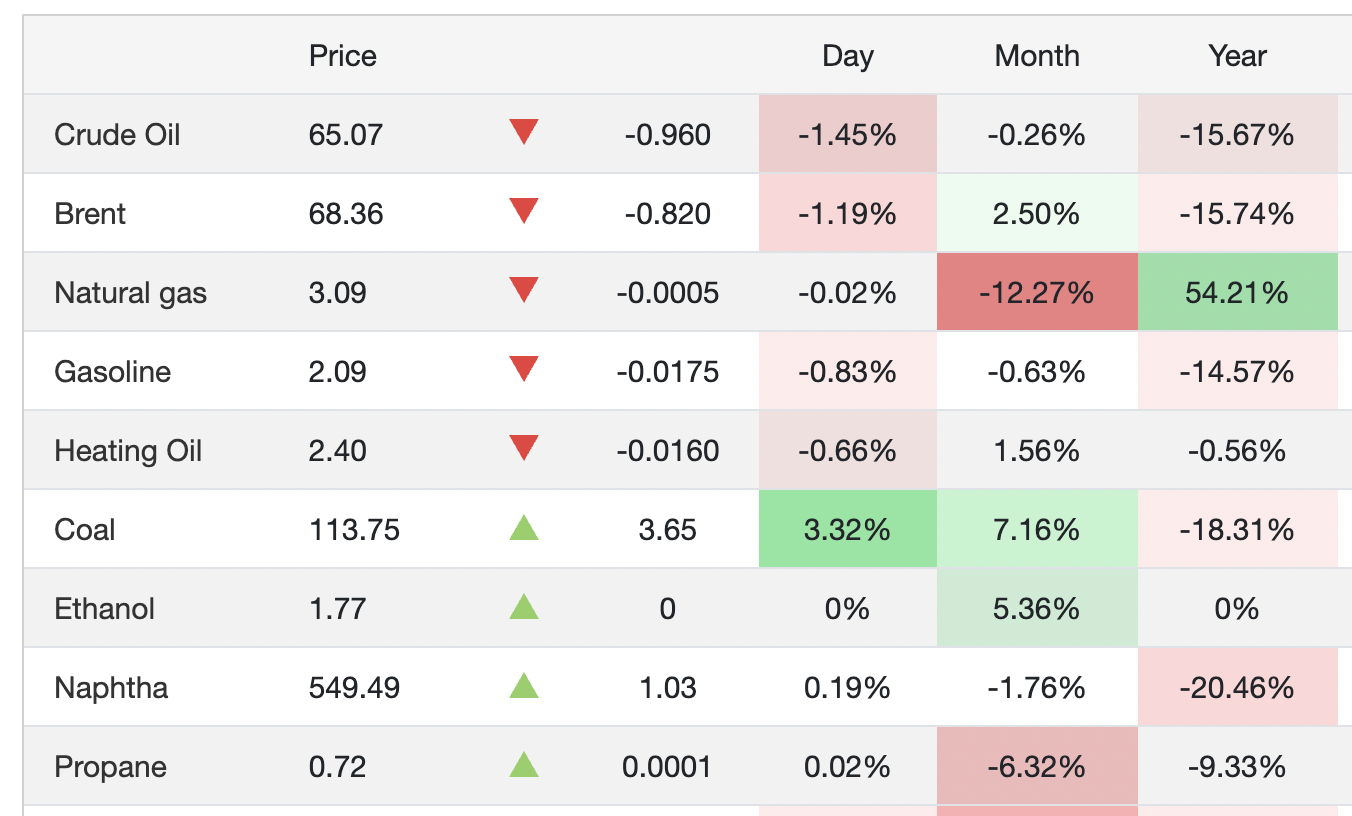Click the 2.50% month cell

click(1037, 213)
